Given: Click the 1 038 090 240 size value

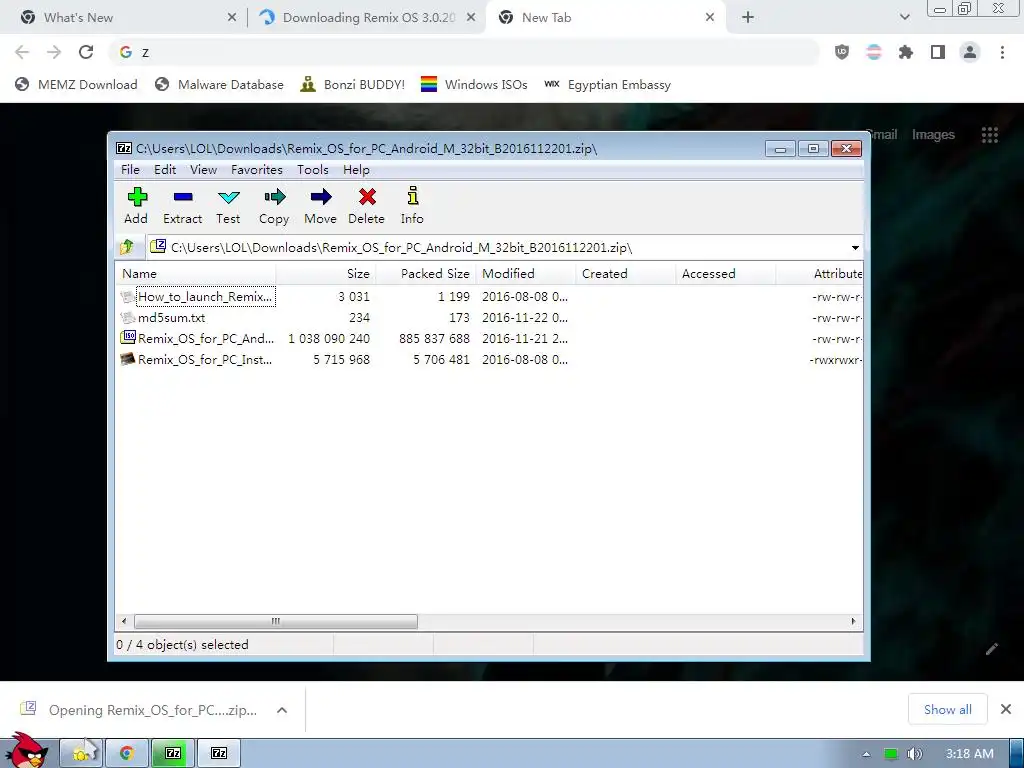Looking at the screenshot, I should (328, 339).
